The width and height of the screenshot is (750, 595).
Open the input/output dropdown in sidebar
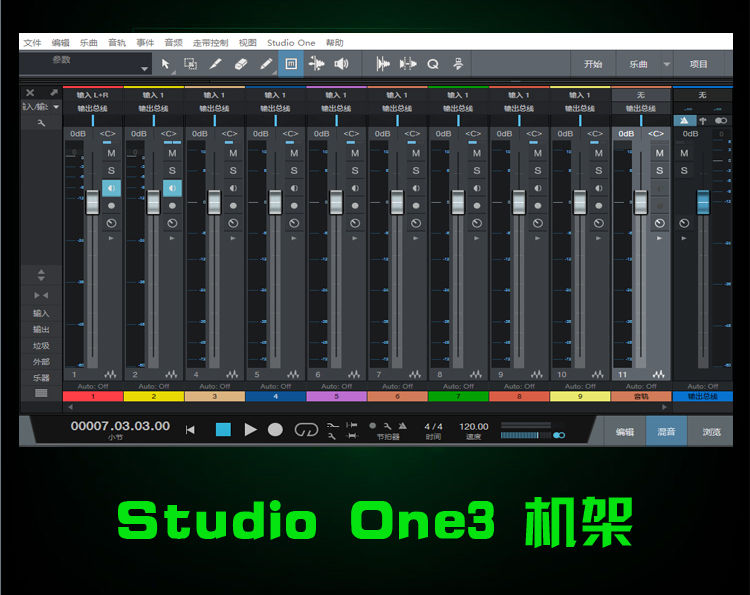click(41, 107)
